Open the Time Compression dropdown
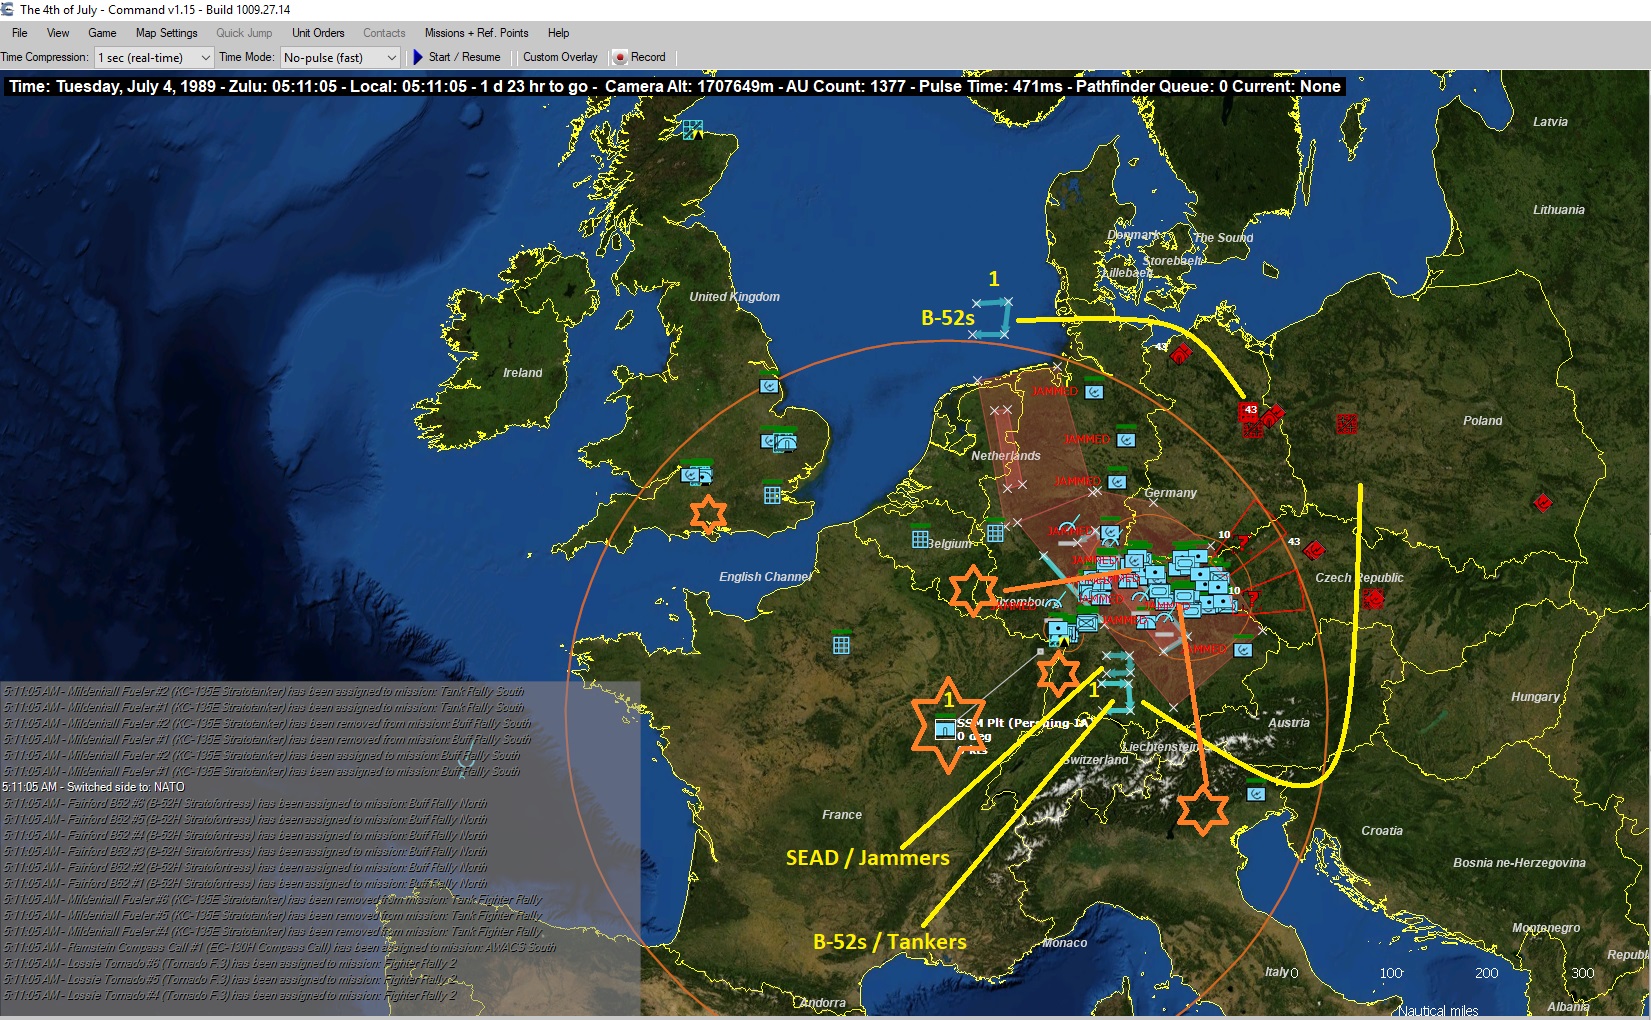This screenshot has height=1020, width=1651. [x=154, y=57]
